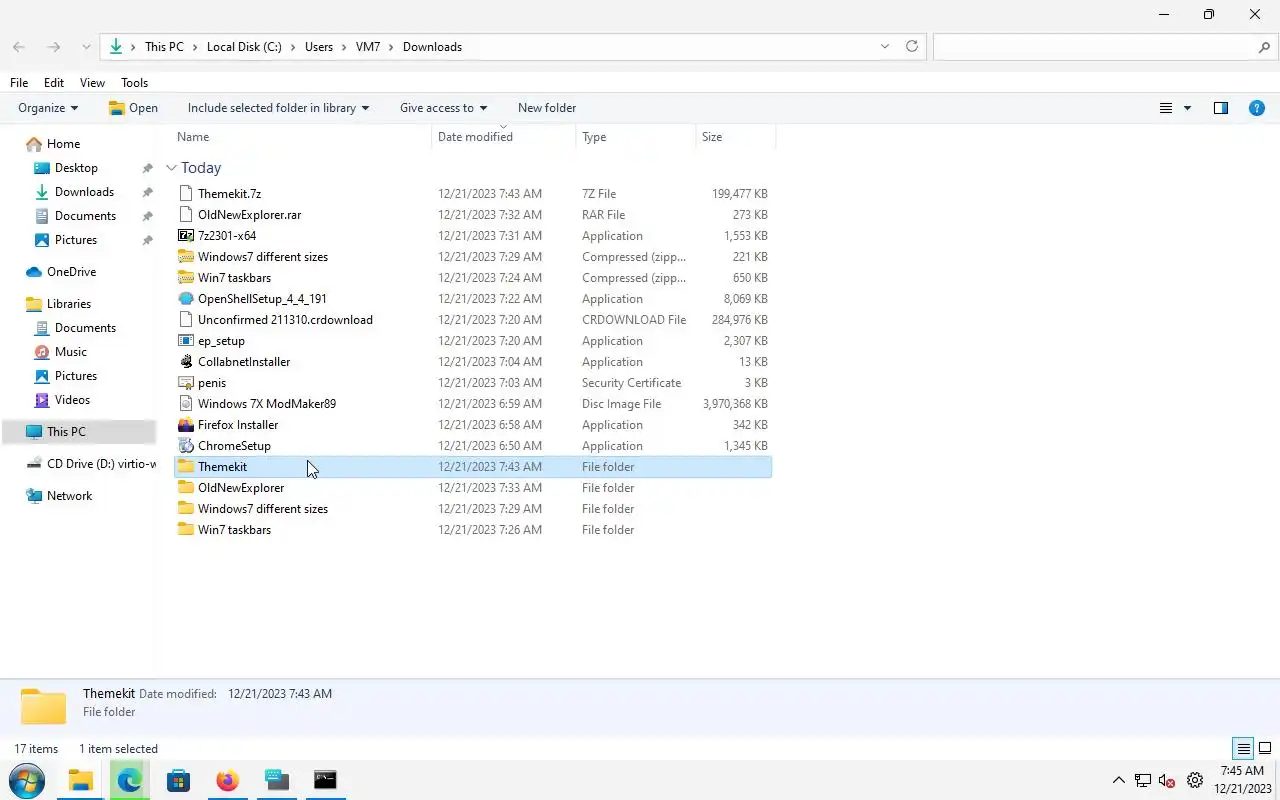Open the recent locations dropdown arrow
The image size is (1280, 800).
click(x=86, y=47)
